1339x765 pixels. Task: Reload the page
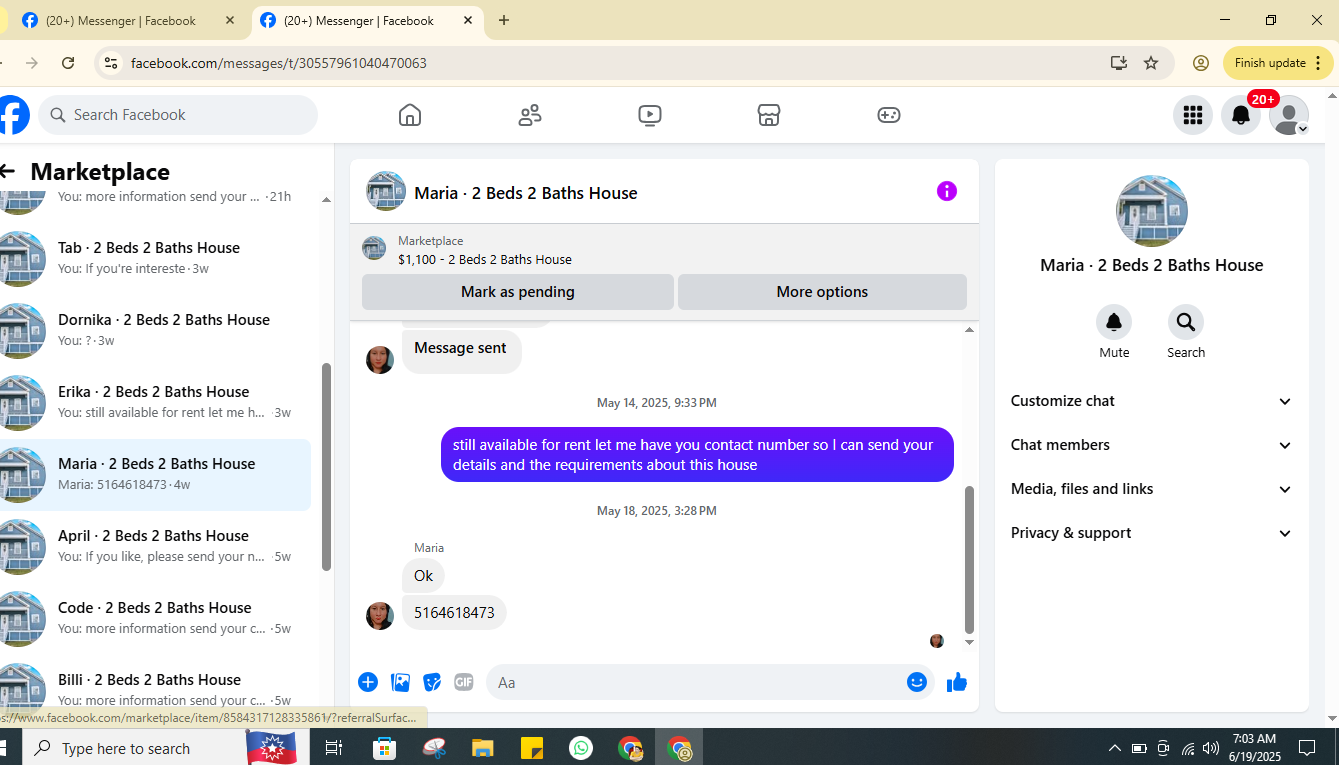tap(68, 63)
